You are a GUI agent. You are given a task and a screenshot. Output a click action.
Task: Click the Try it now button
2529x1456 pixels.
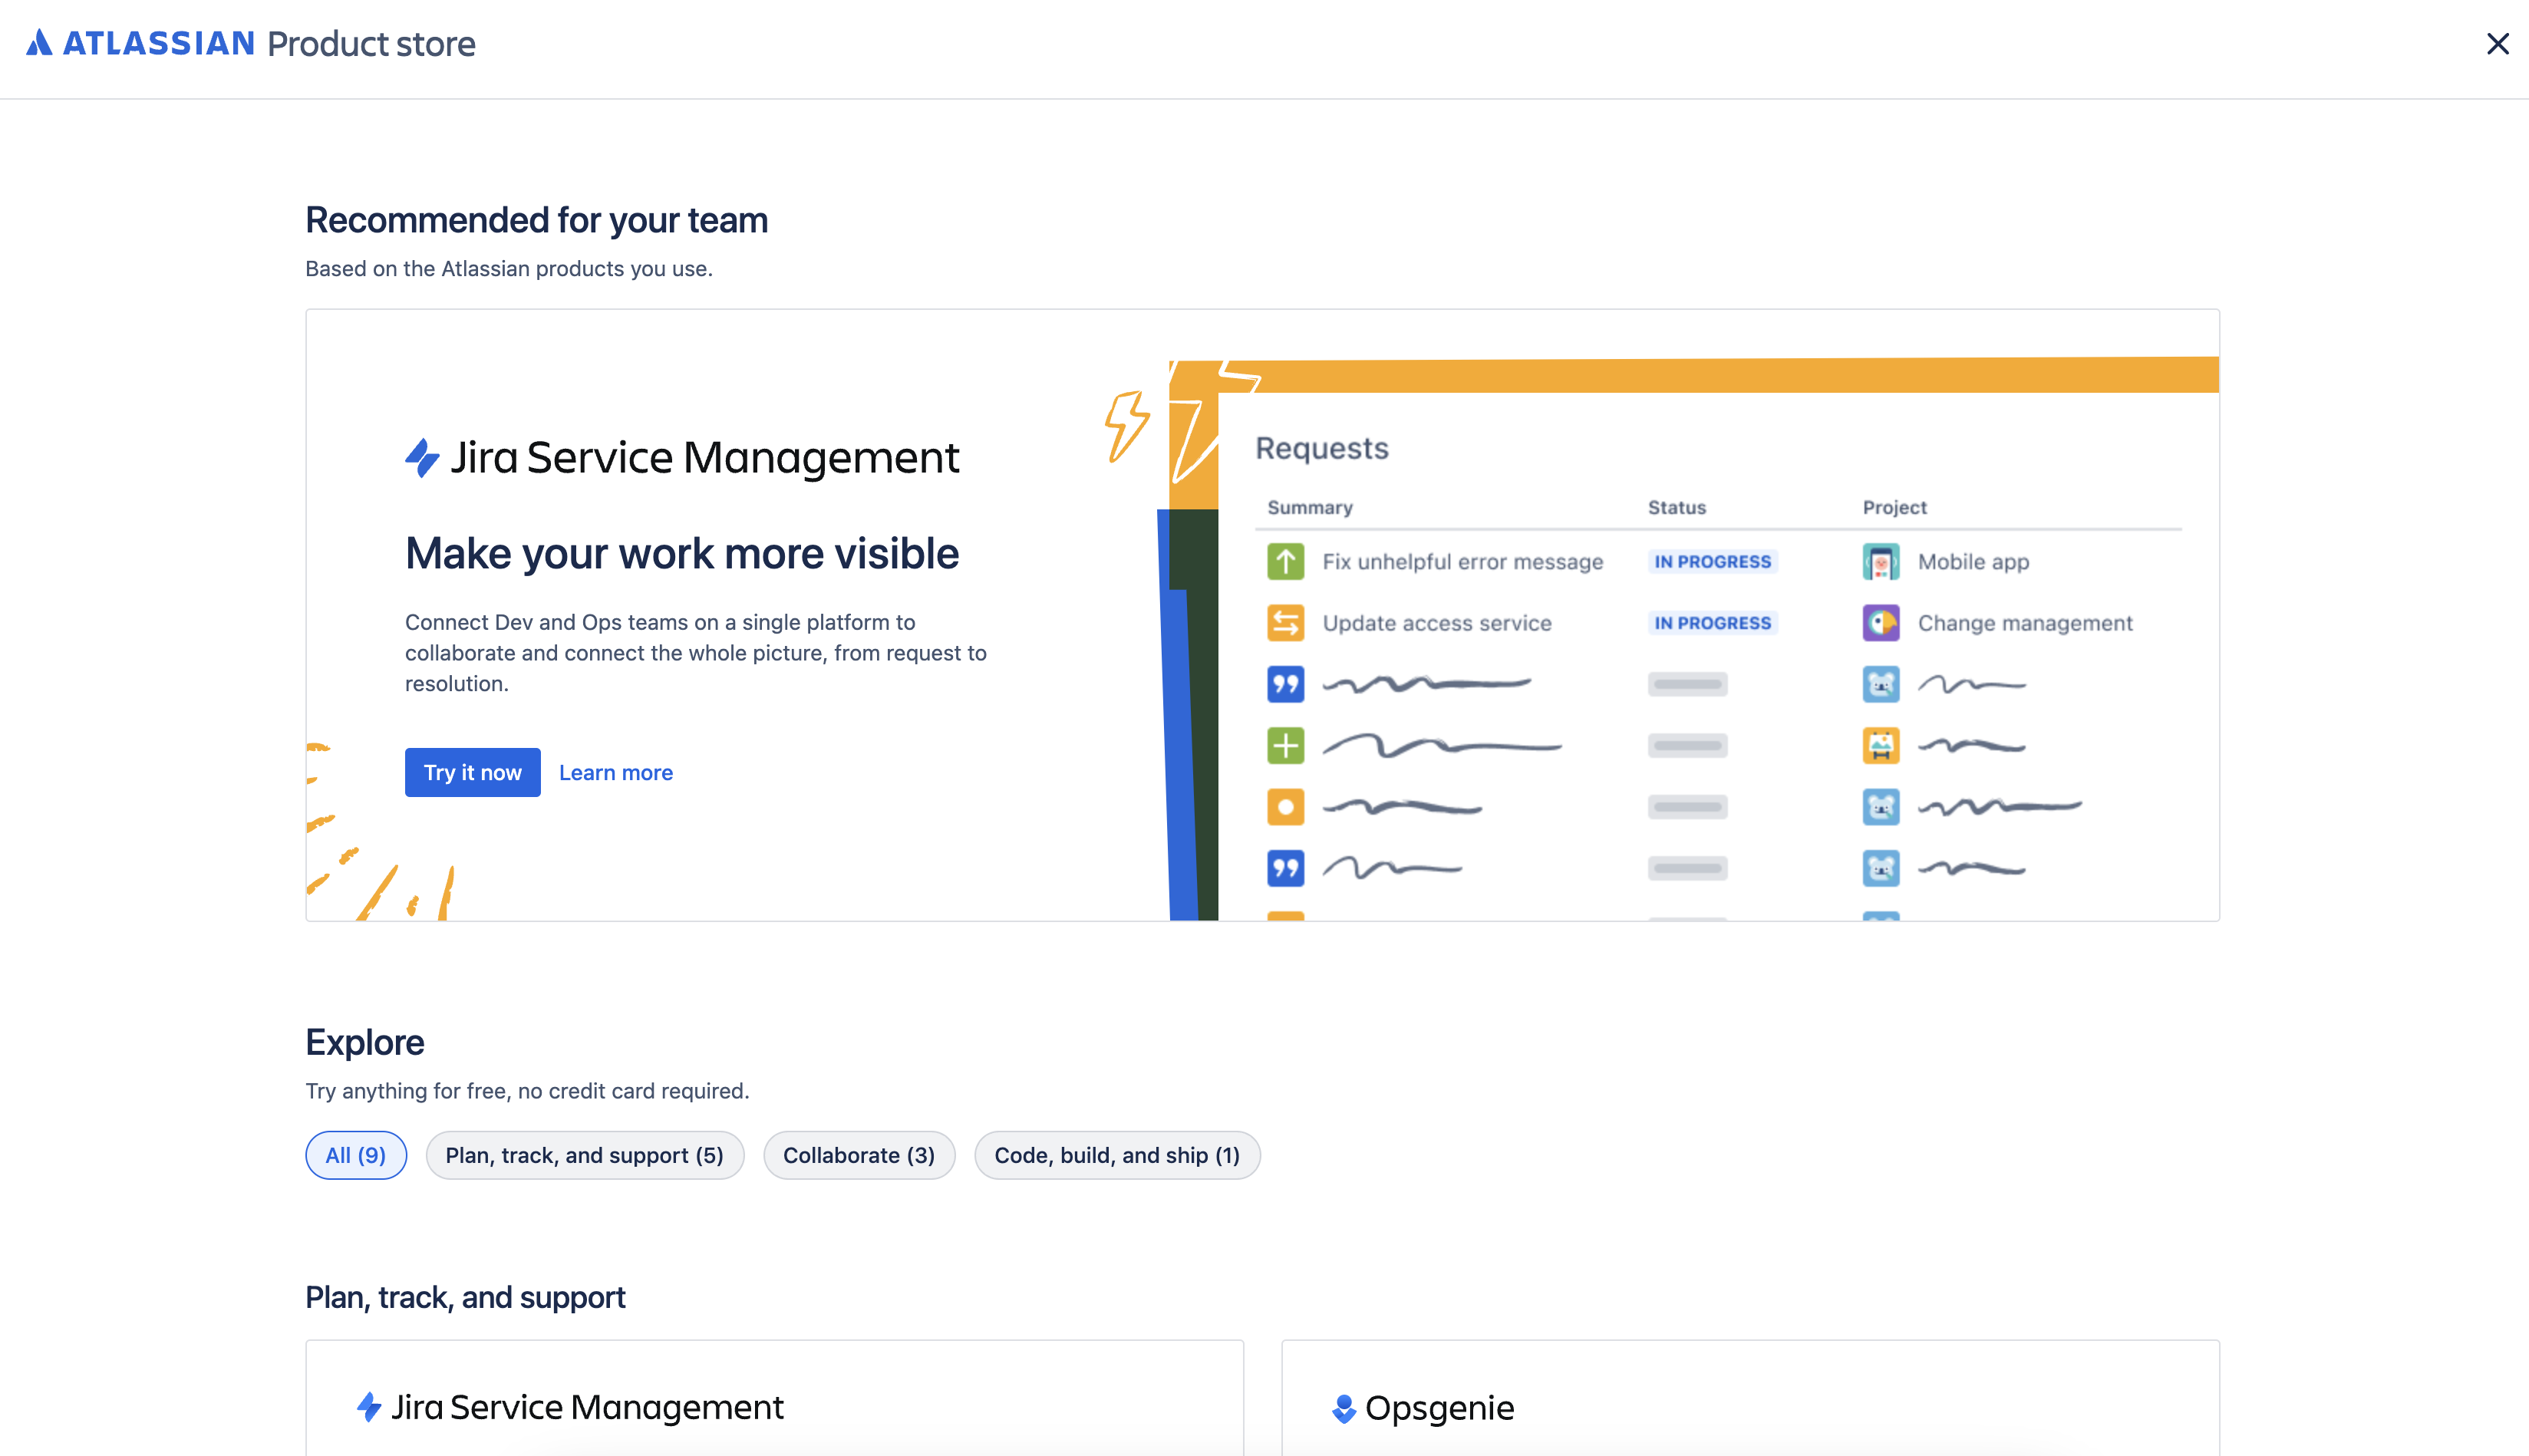[472, 772]
